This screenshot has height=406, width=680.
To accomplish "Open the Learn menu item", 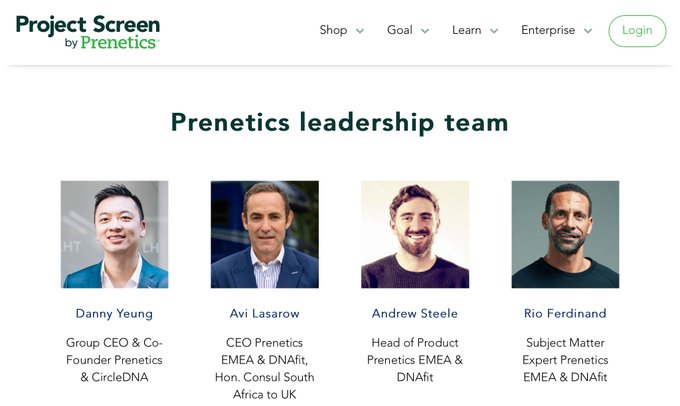I will (467, 30).
